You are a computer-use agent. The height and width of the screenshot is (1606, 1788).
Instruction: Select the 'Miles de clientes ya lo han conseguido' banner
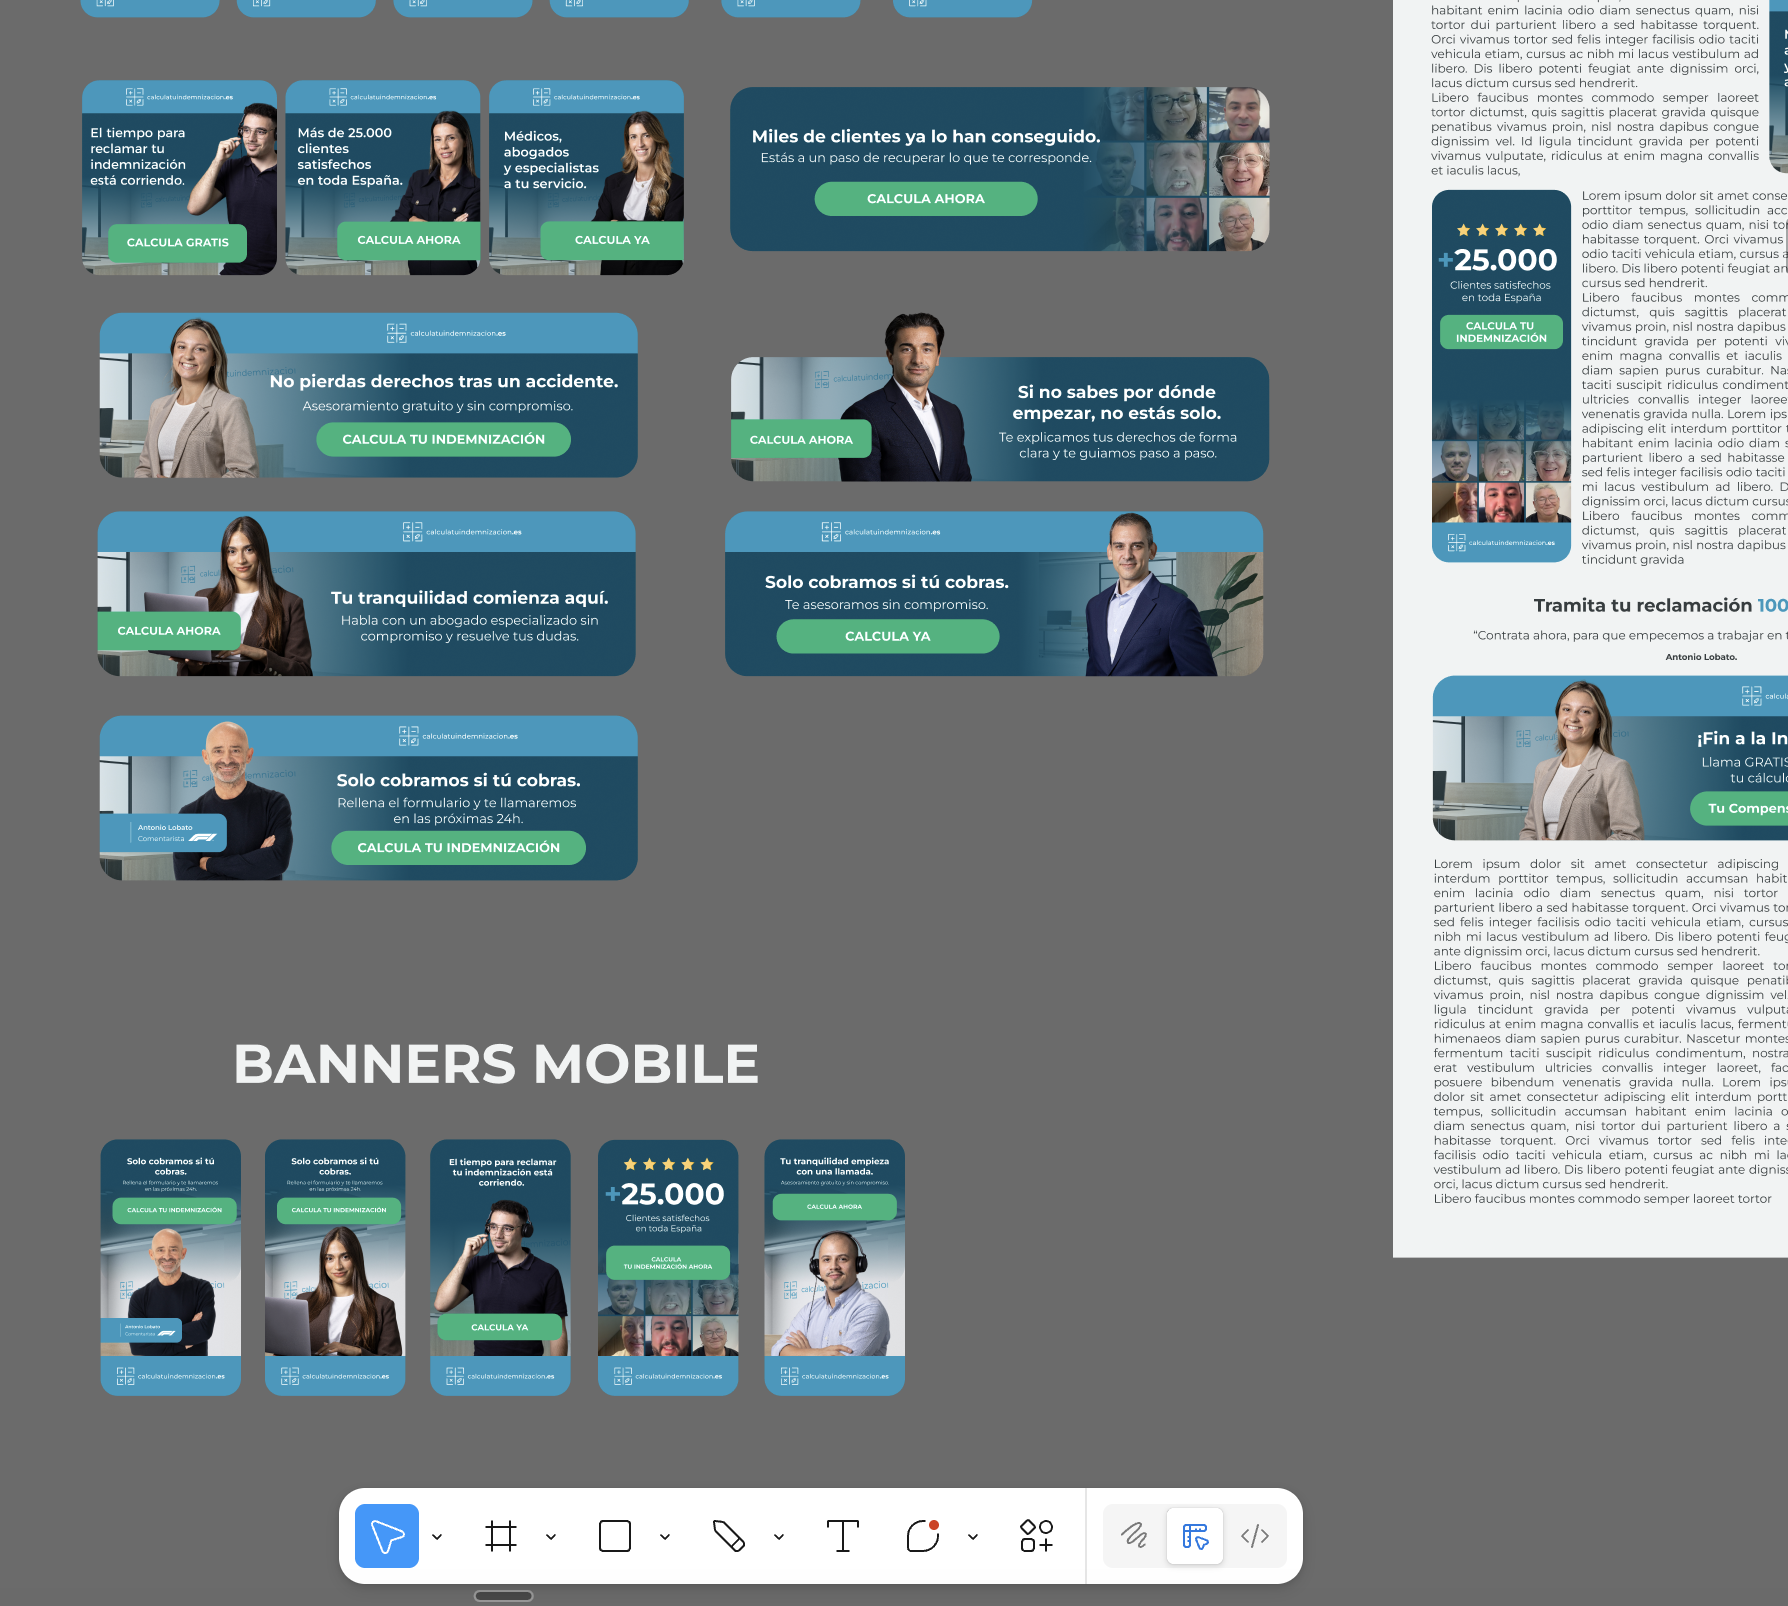pos(999,169)
